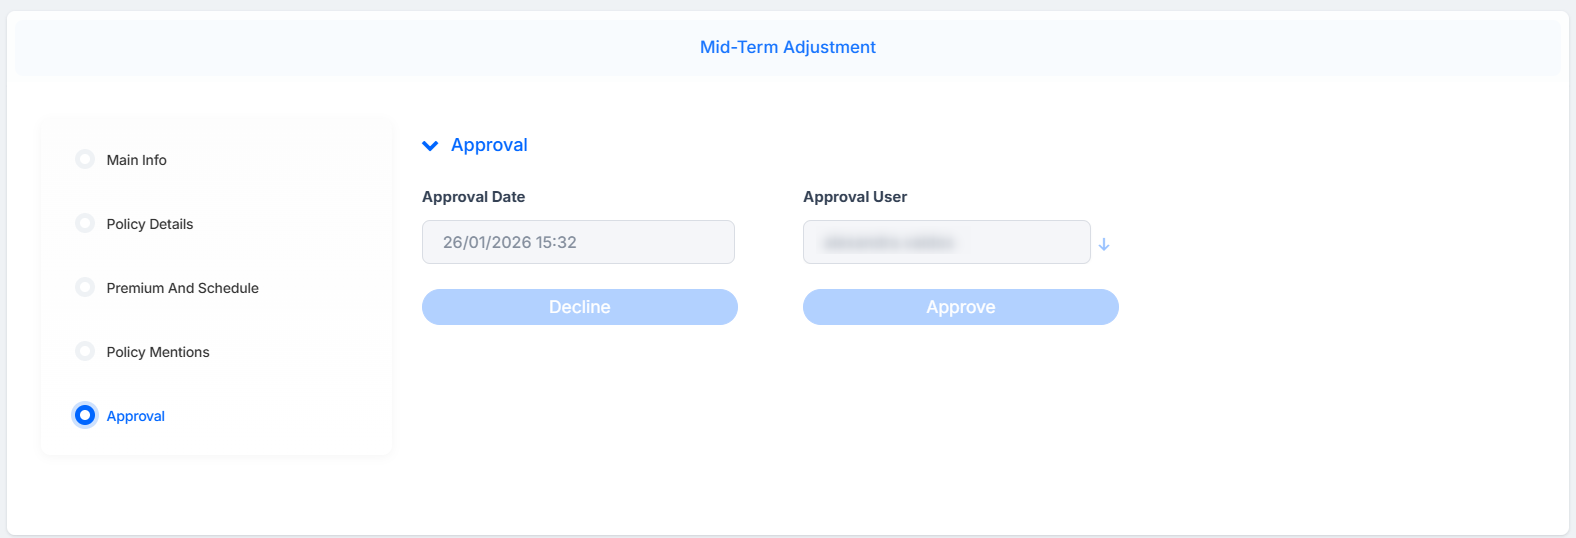Click the Approval User field
Screen dimensions: 1576x538
tap(947, 242)
